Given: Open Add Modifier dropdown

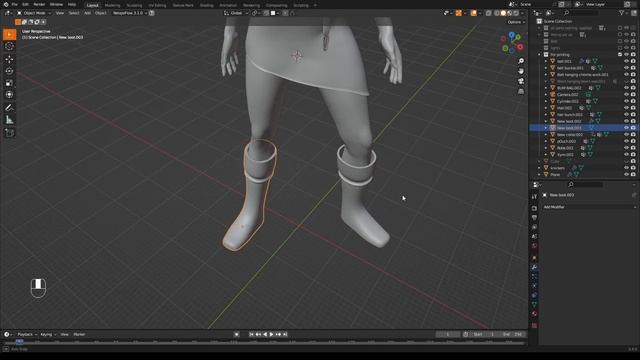Looking at the screenshot, I should (589, 207).
